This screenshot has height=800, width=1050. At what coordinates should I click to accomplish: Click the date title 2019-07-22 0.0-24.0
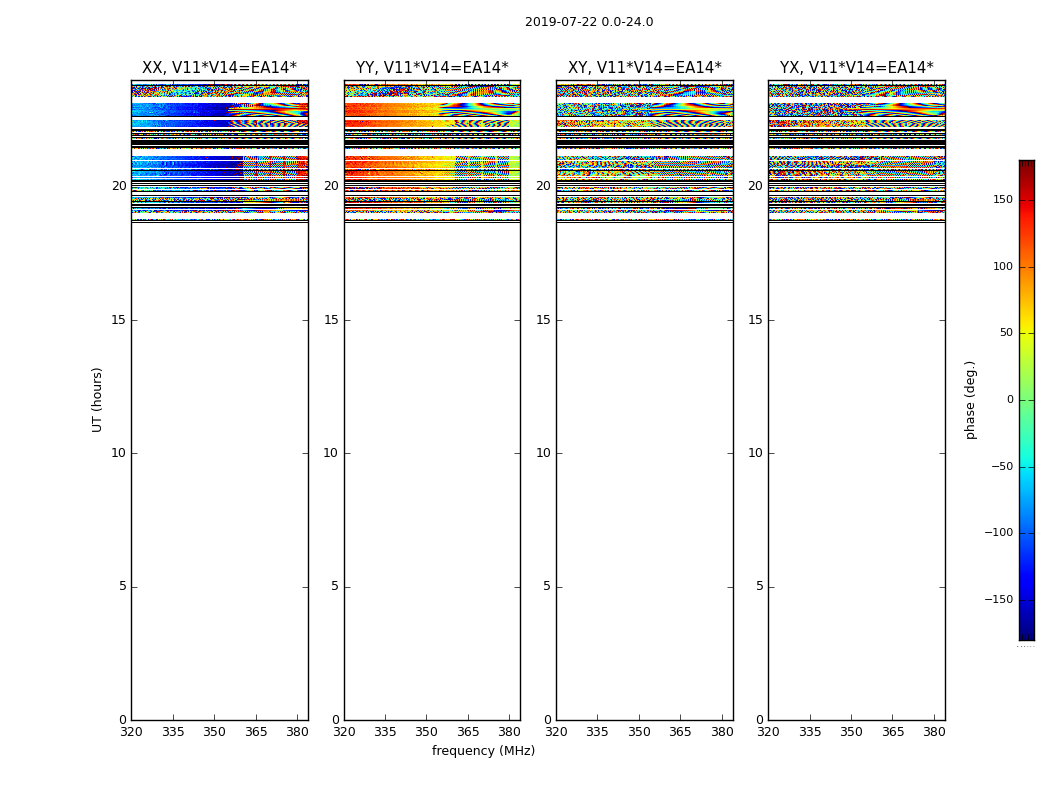[x=589, y=22]
